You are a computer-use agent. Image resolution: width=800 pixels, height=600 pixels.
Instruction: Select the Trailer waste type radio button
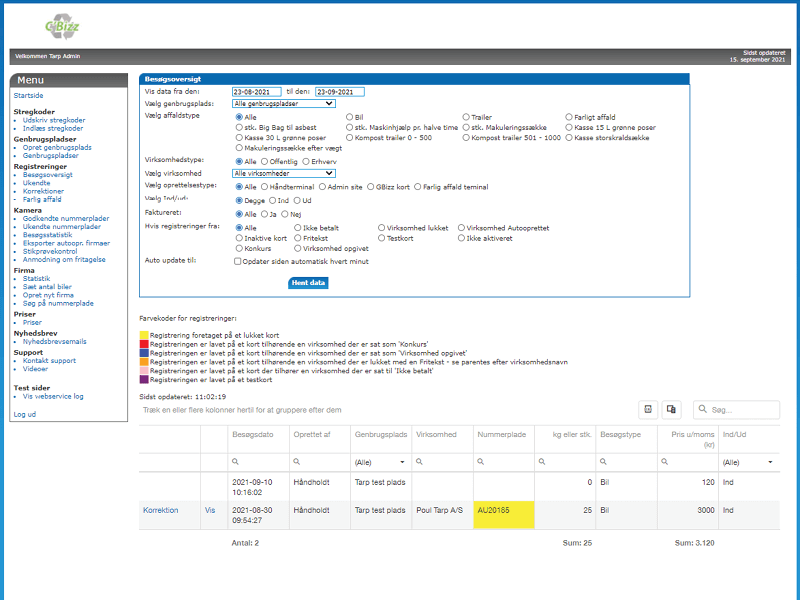463,117
